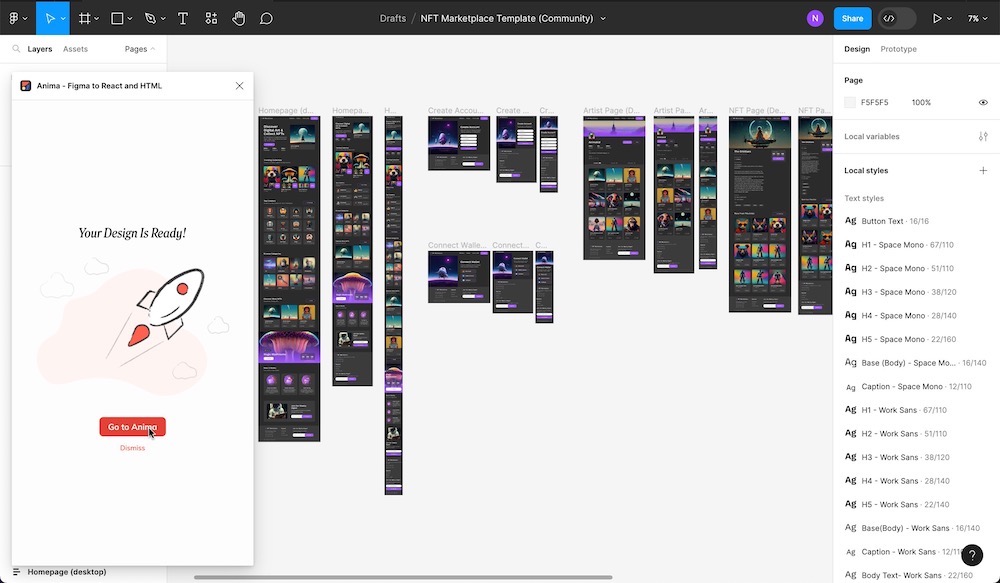Switch to the Prototype tab

[898, 49]
